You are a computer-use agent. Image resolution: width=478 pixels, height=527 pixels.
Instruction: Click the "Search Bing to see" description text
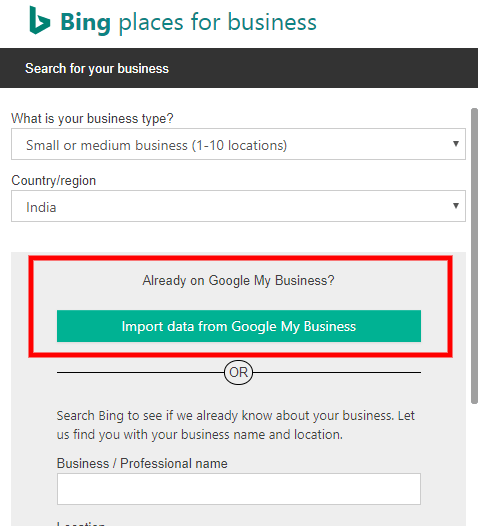click(235, 425)
